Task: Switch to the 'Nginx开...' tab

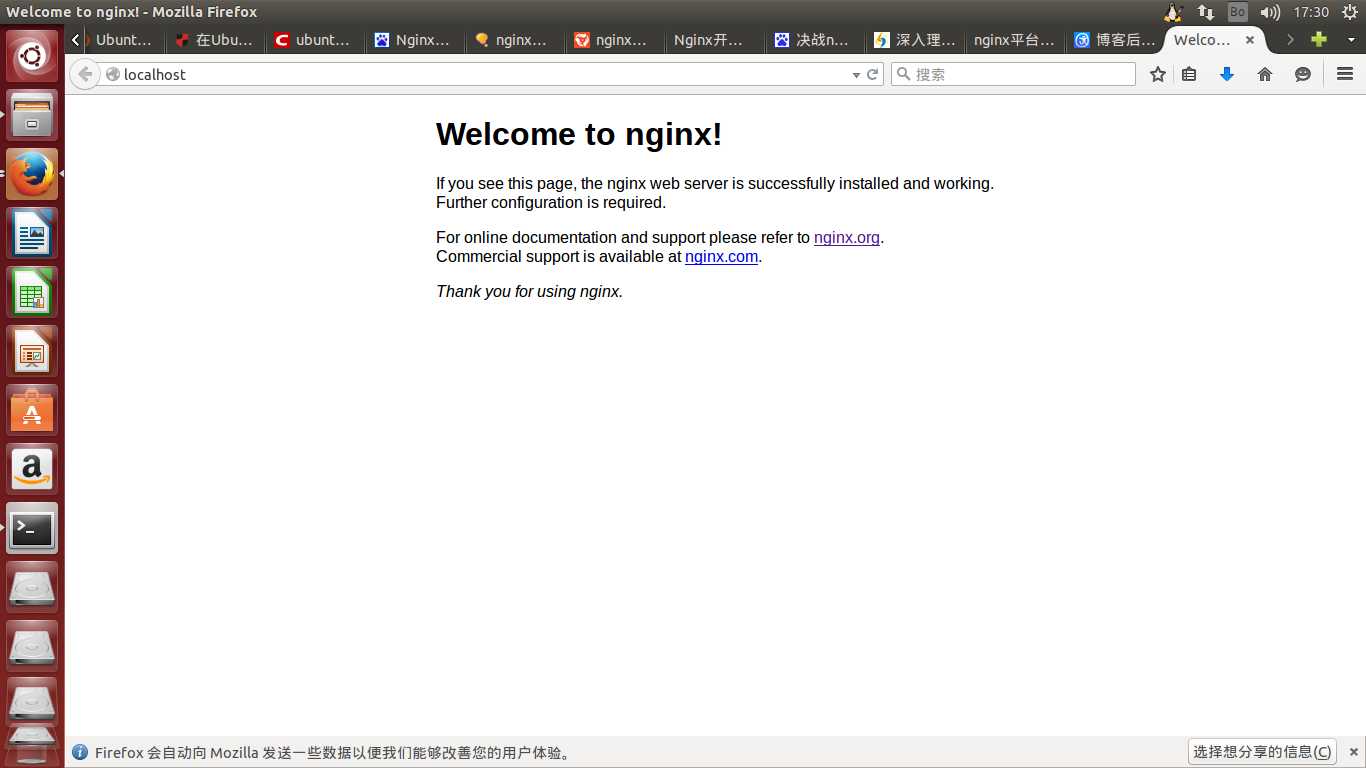Action: coord(715,40)
